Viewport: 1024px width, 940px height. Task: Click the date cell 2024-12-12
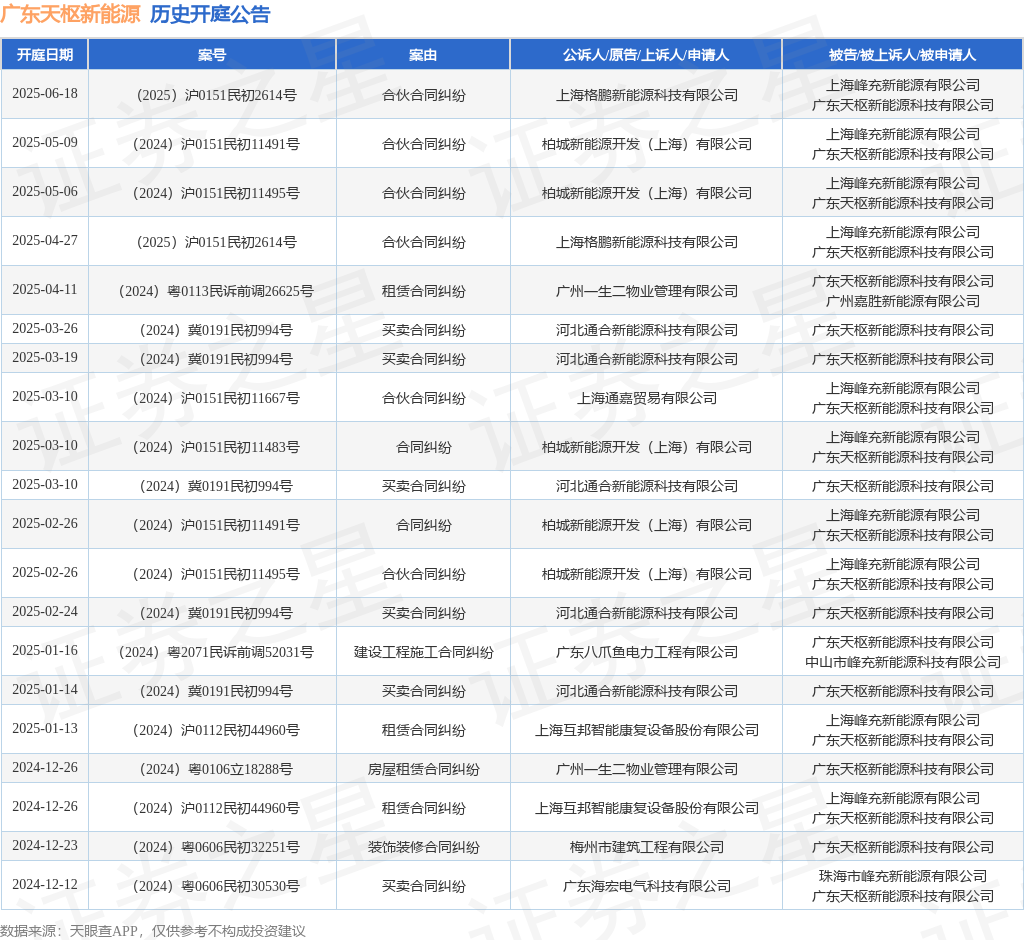point(44,884)
